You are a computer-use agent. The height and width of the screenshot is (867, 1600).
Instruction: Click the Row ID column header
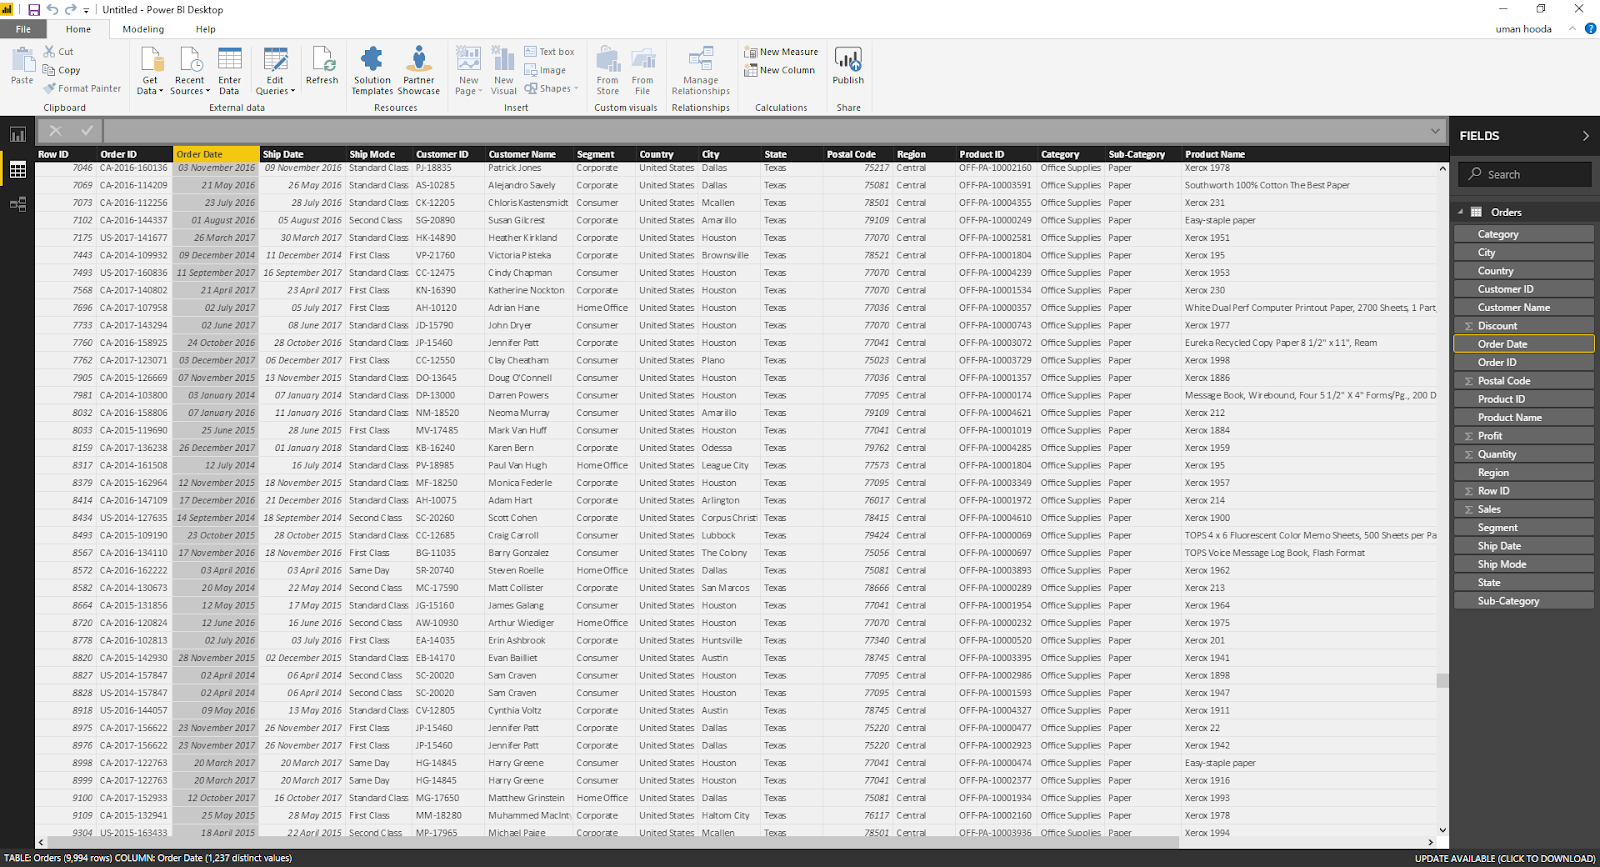(66, 154)
